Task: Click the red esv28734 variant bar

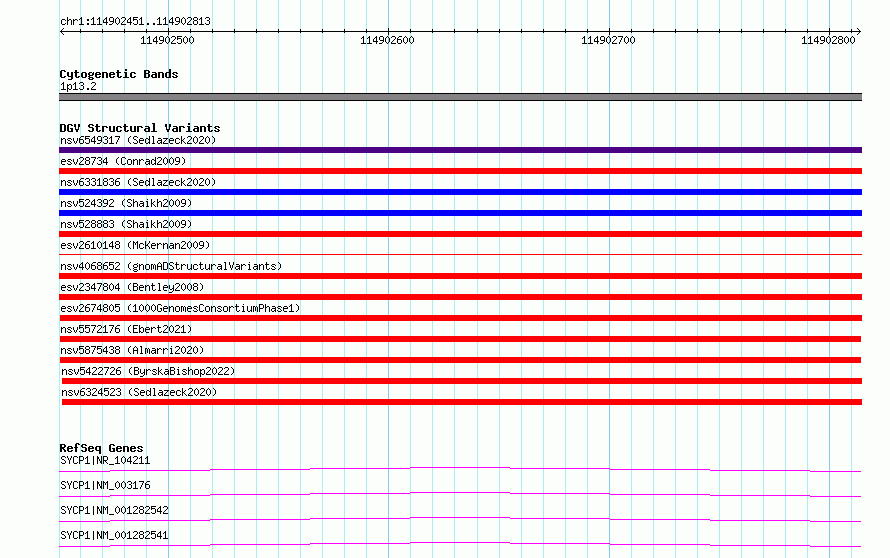Action: click(460, 171)
